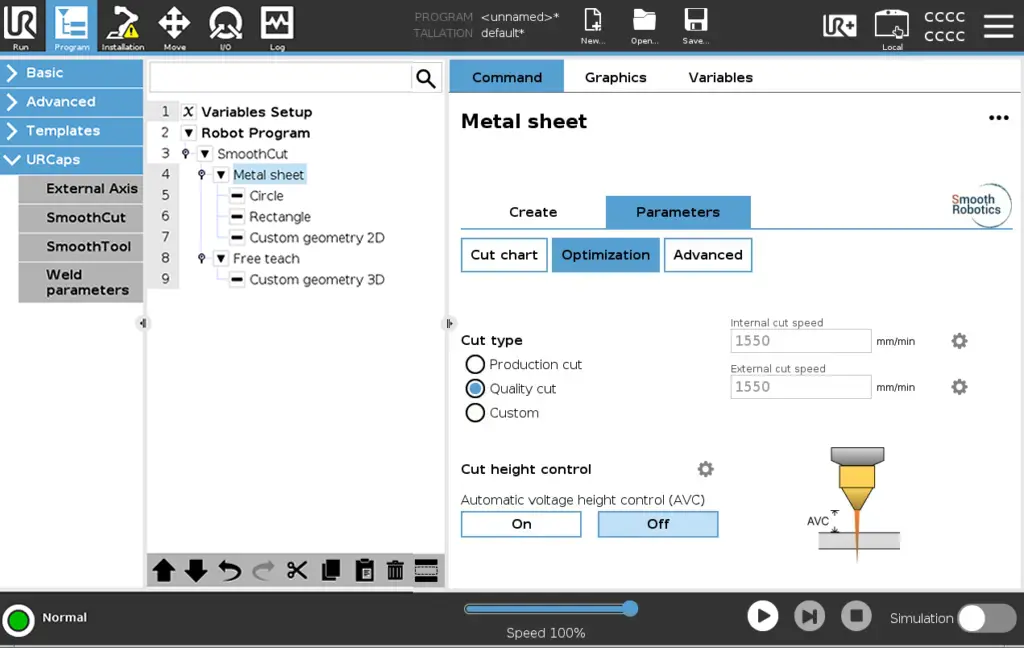Image resolution: width=1024 pixels, height=648 pixels.
Task: Paste node with clipboard icon
Action: [364, 570]
